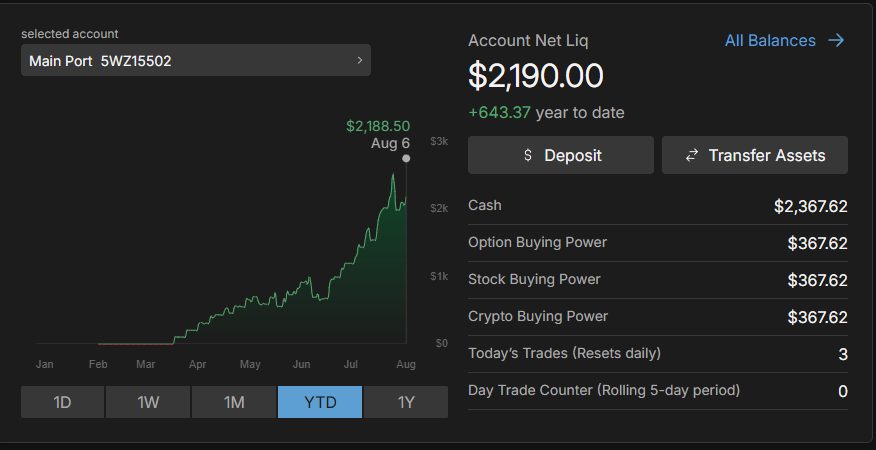
Task: Click the dollar sign icon on Deposit
Action: pos(528,155)
